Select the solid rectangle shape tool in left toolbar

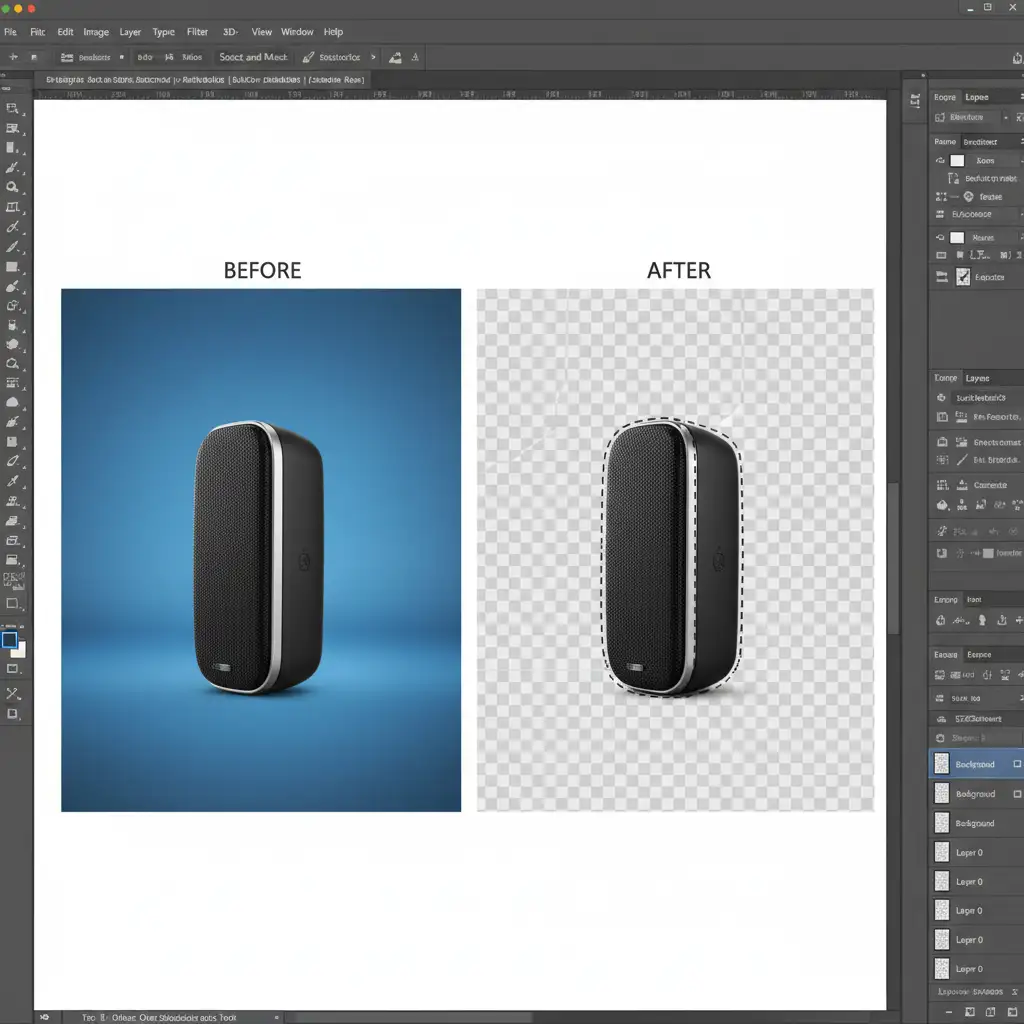pyautogui.click(x=12, y=267)
